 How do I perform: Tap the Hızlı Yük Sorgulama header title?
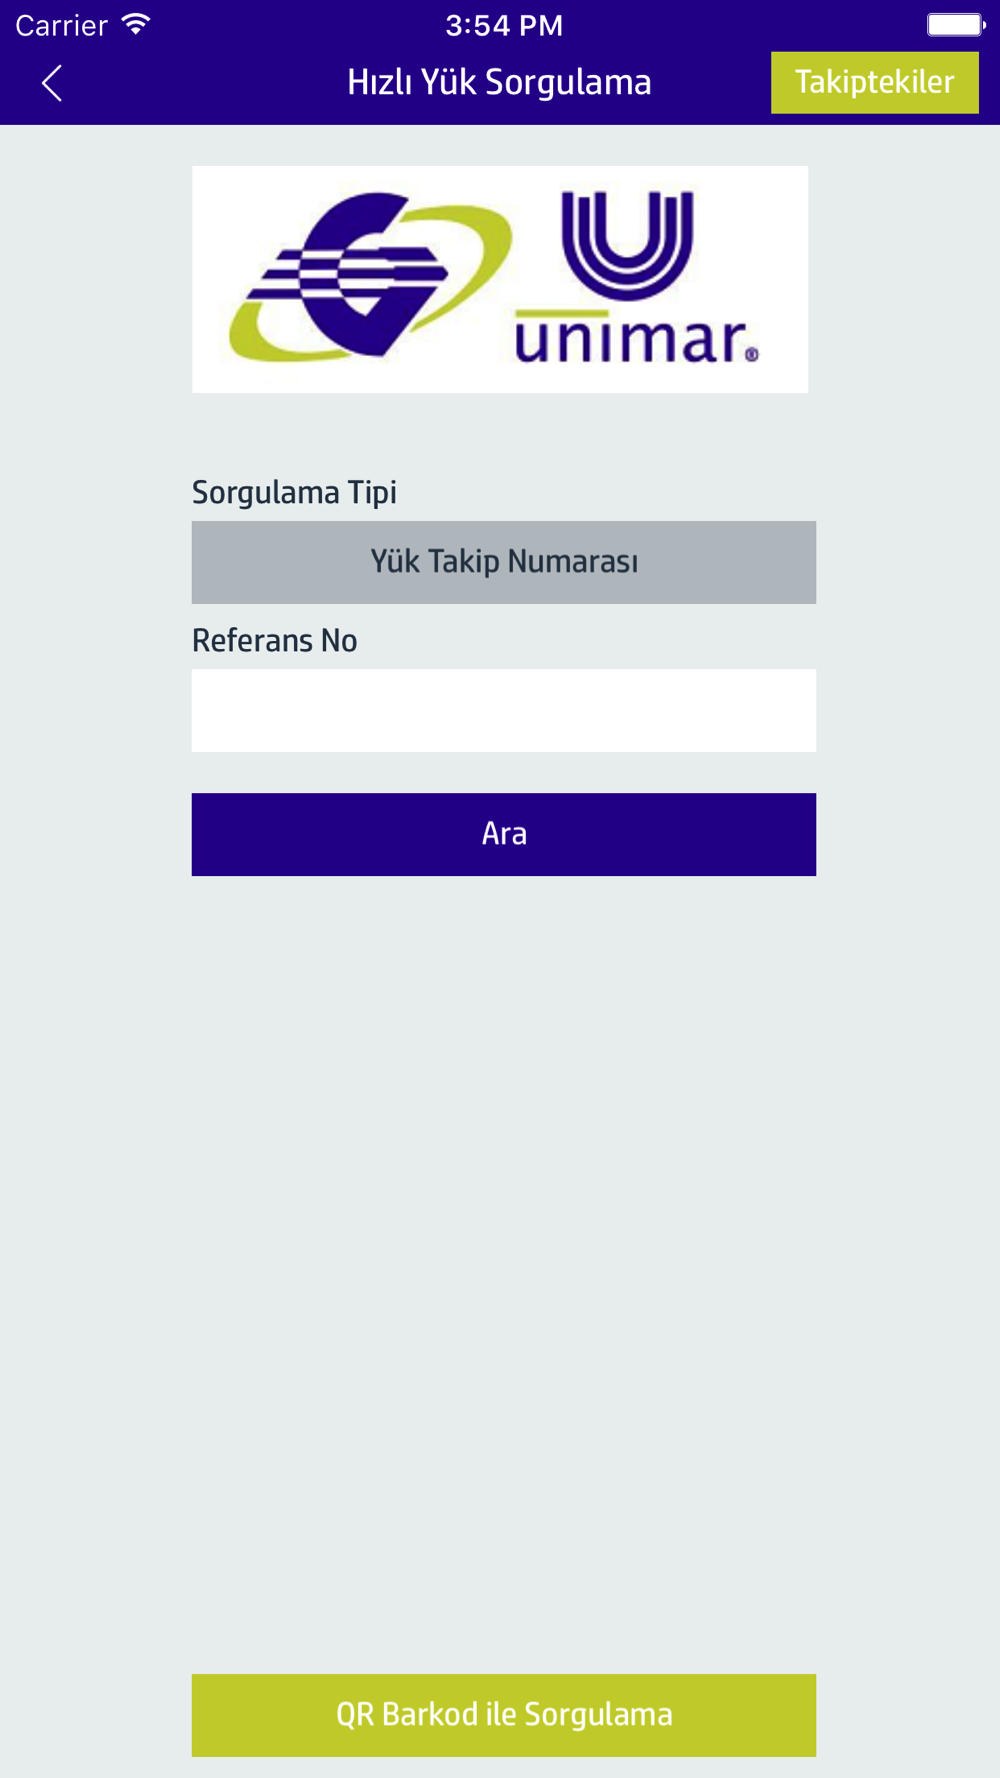pos(499,82)
